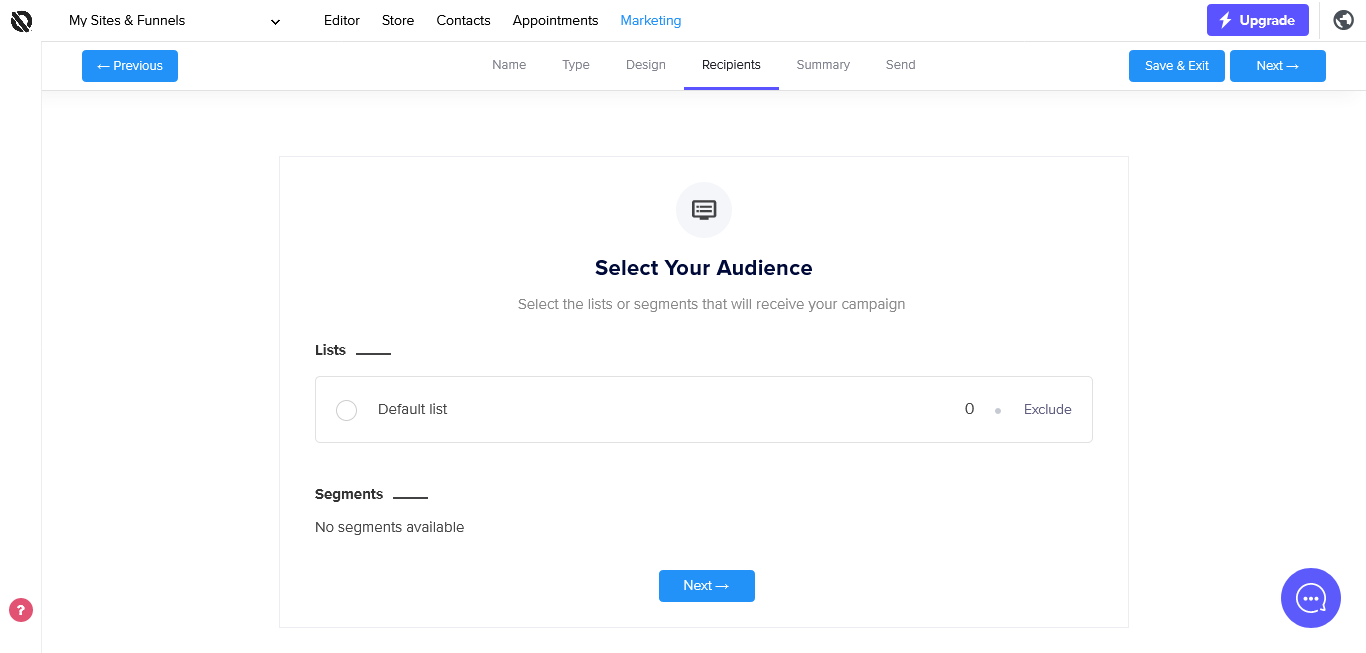Click Save & Exit
This screenshot has height=653, width=1366.
1176,66
